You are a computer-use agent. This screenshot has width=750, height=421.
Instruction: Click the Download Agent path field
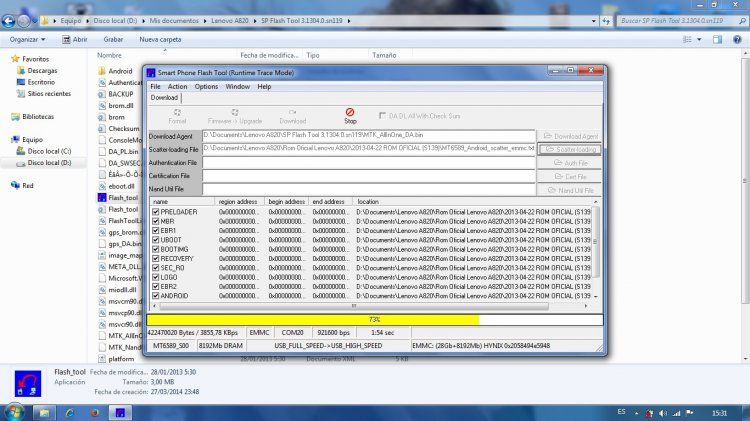pyautogui.click(x=368, y=135)
